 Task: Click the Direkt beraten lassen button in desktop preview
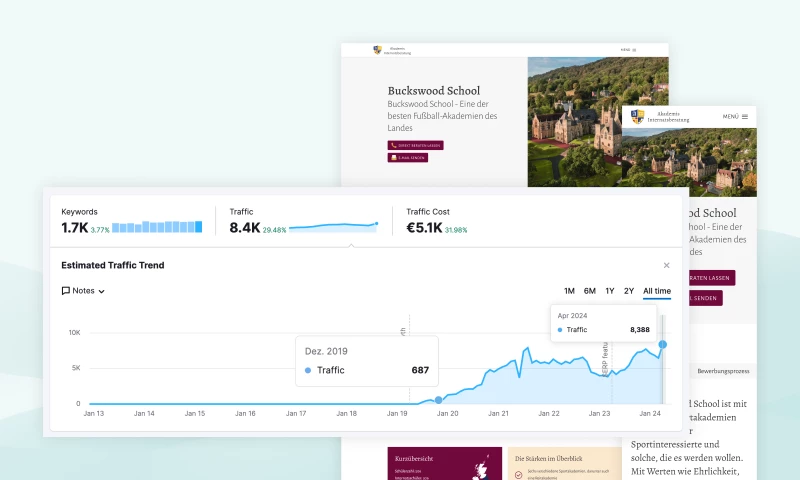point(415,145)
